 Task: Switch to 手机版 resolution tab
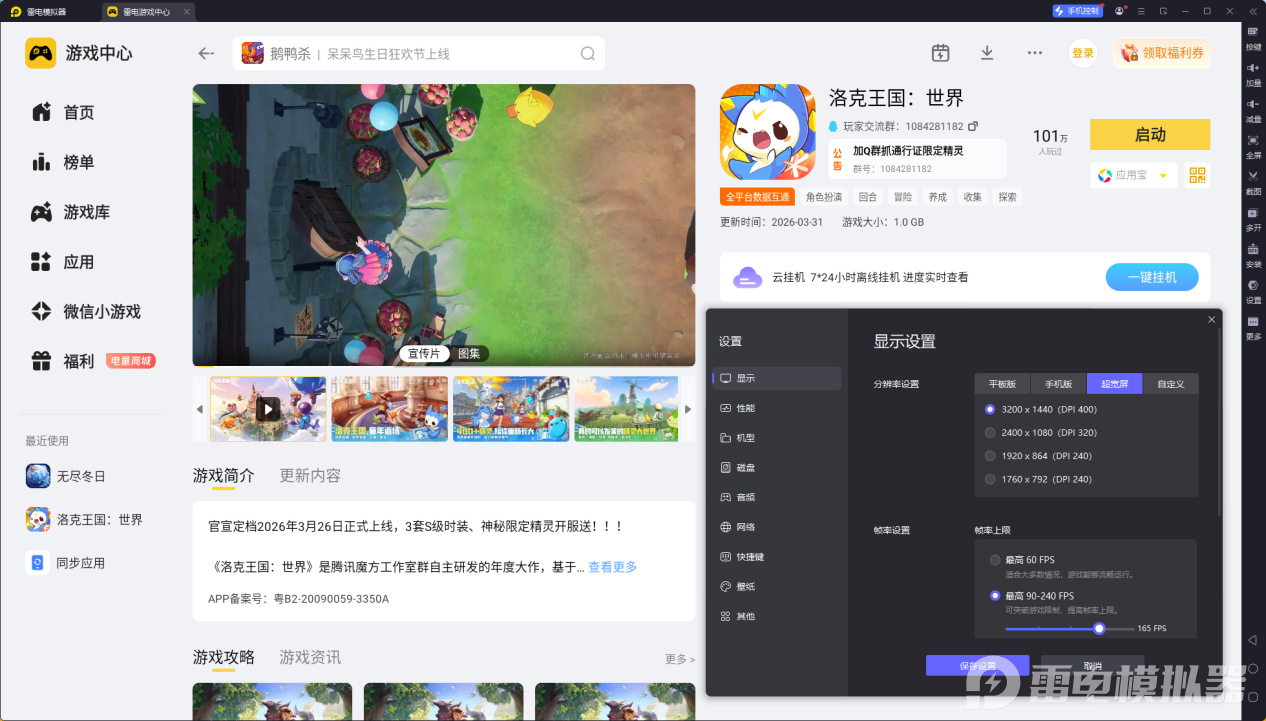1058,383
